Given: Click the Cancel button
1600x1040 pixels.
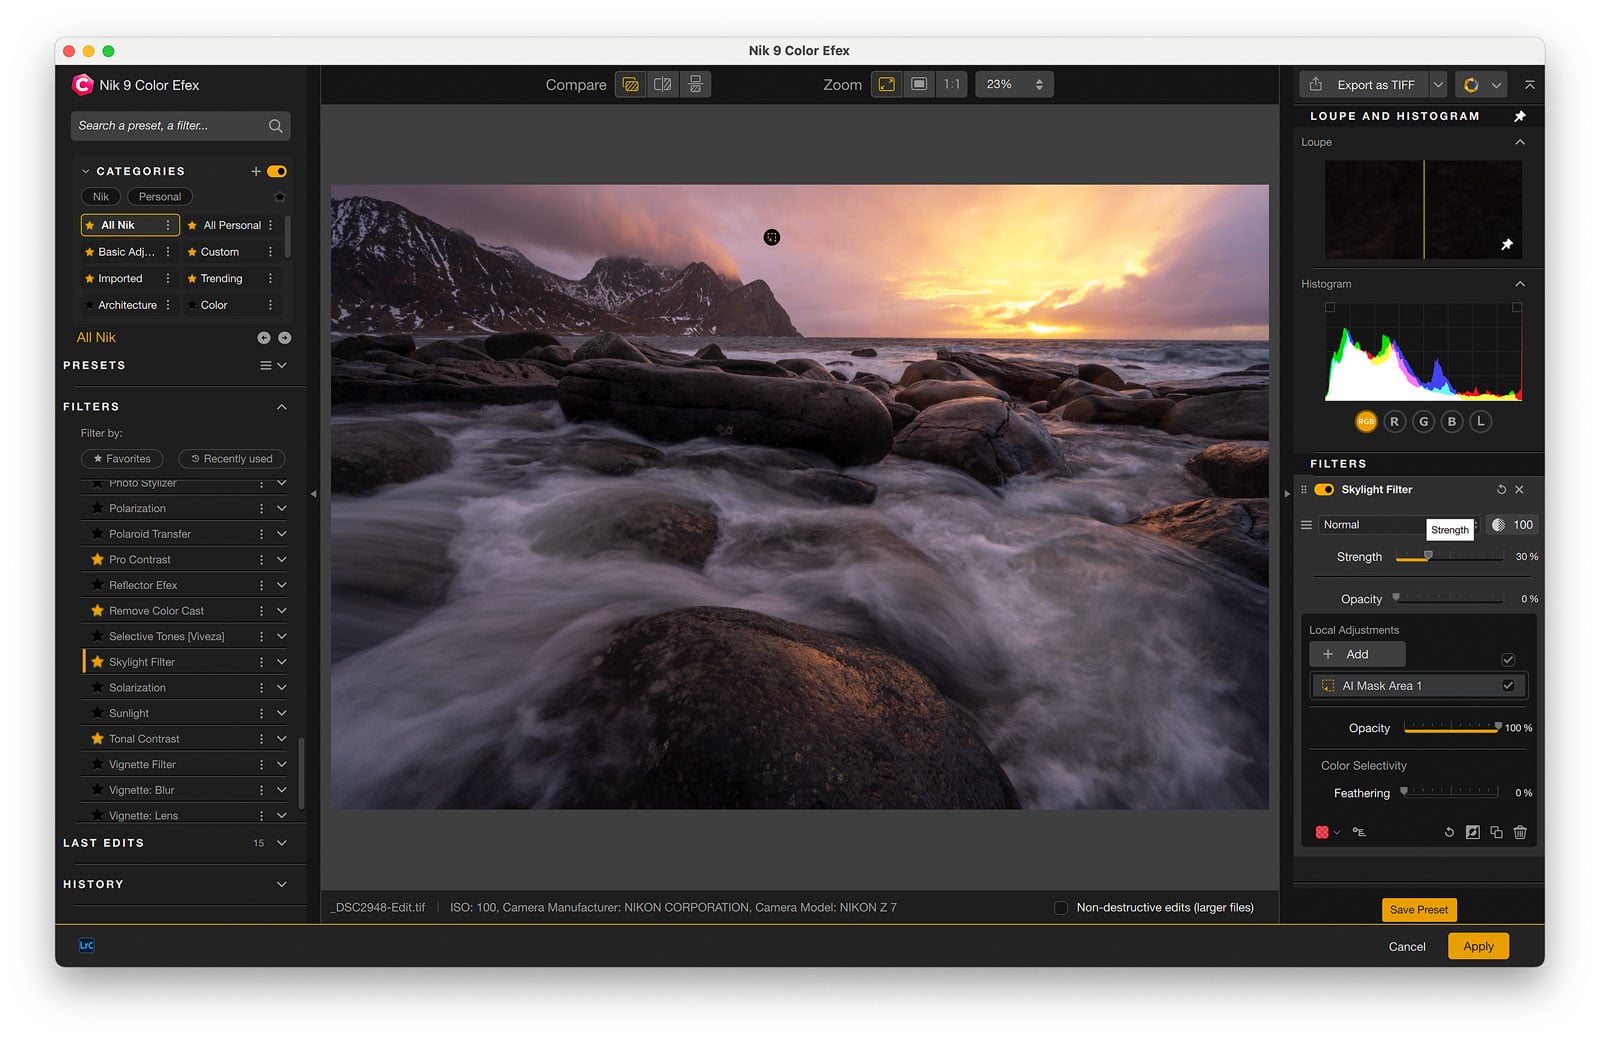Looking at the screenshot, I should (1407, 946).
